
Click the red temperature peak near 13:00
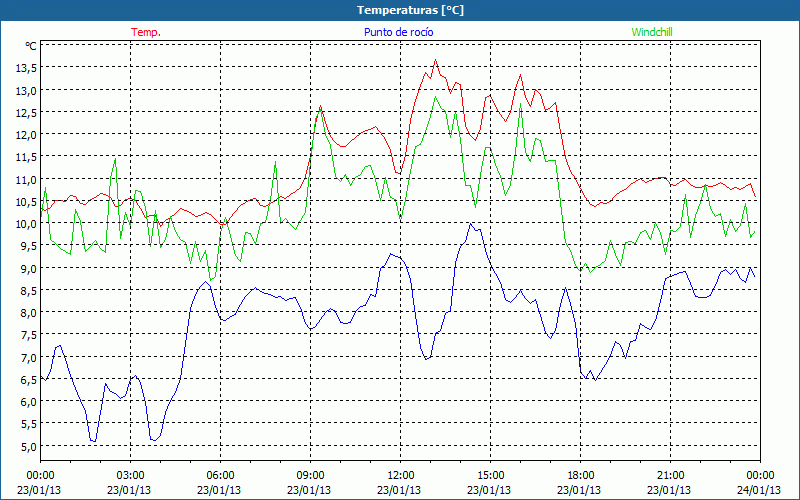[x=435, y=60]
